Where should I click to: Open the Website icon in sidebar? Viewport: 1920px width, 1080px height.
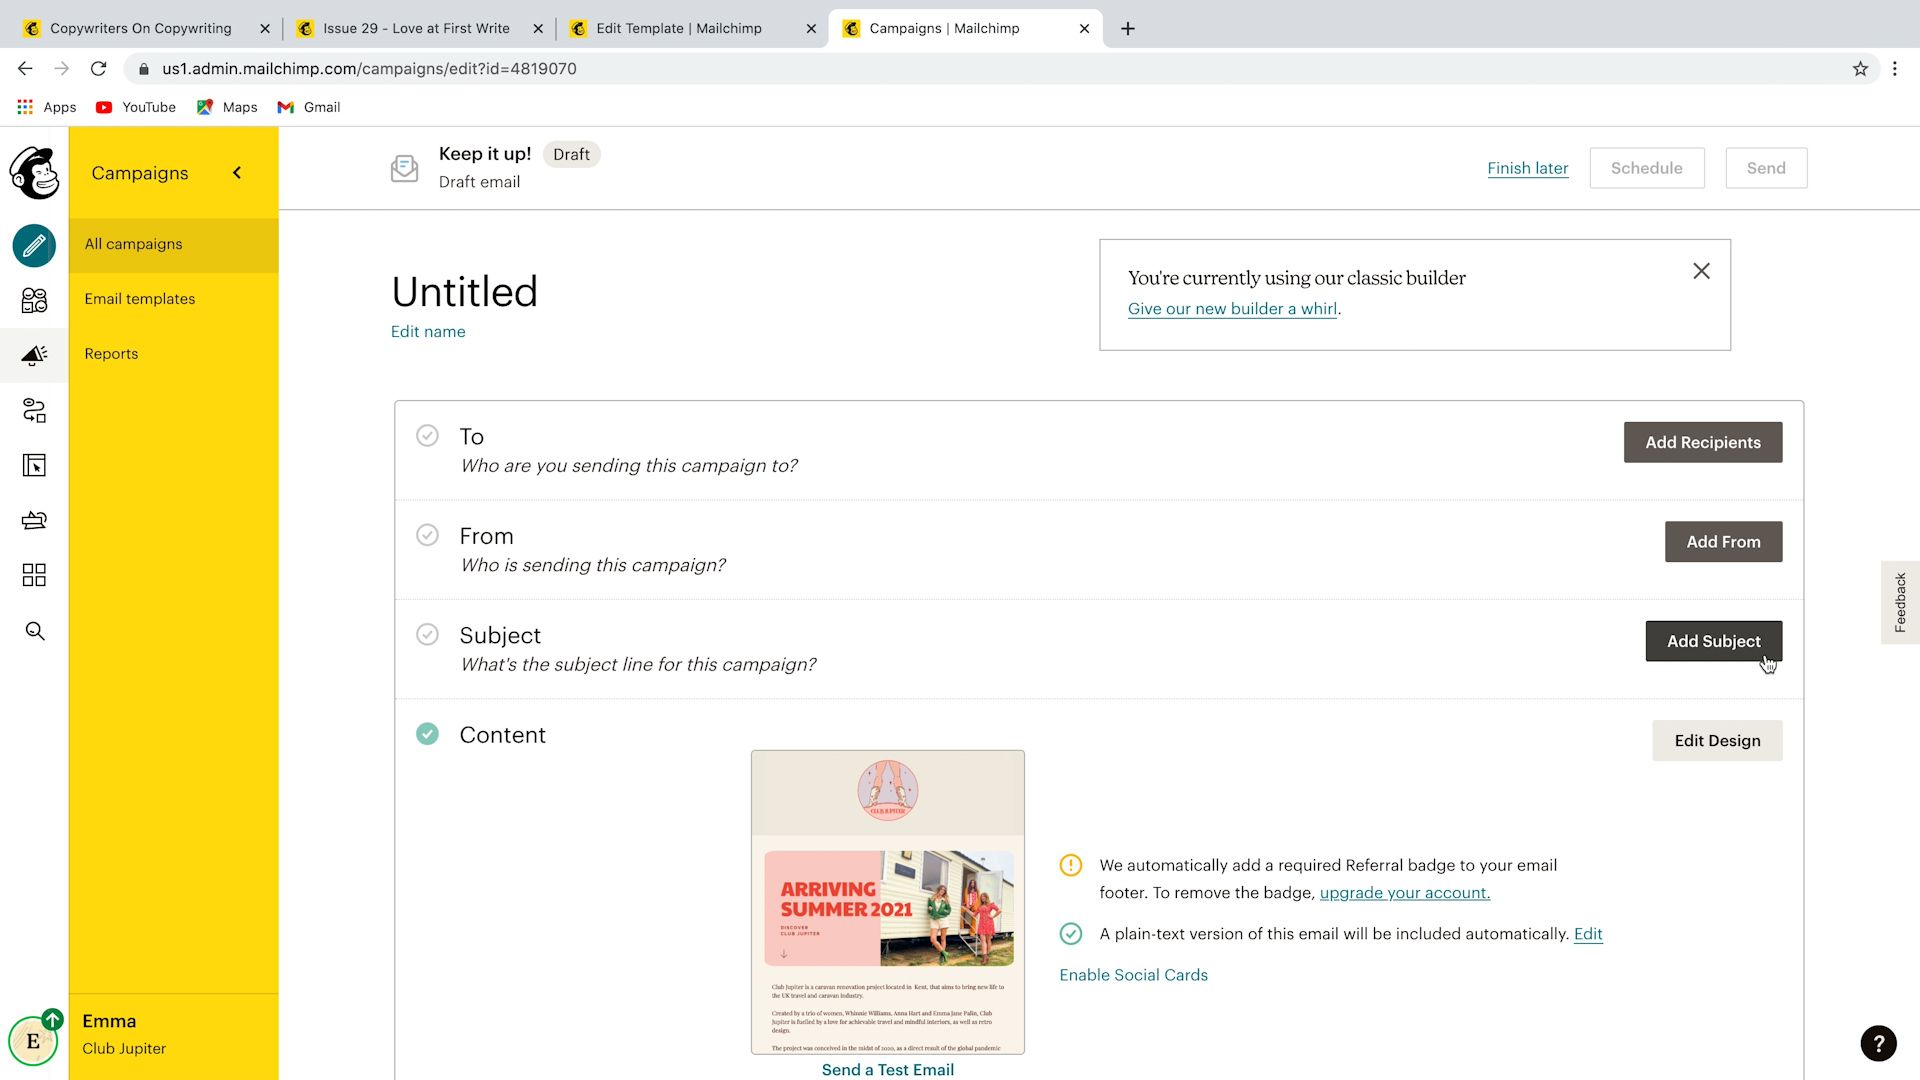pyautogui.click(x=34, y=465)
